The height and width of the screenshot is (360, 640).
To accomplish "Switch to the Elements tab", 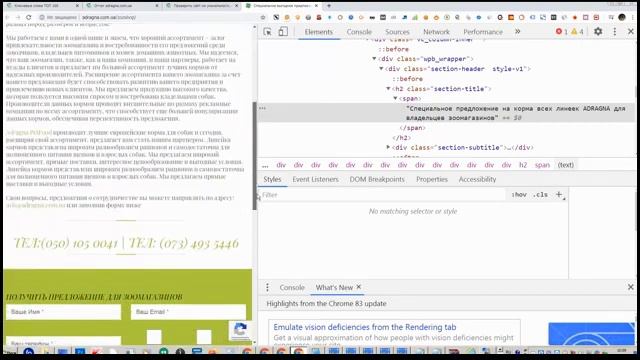I will [x=319, y=32].
